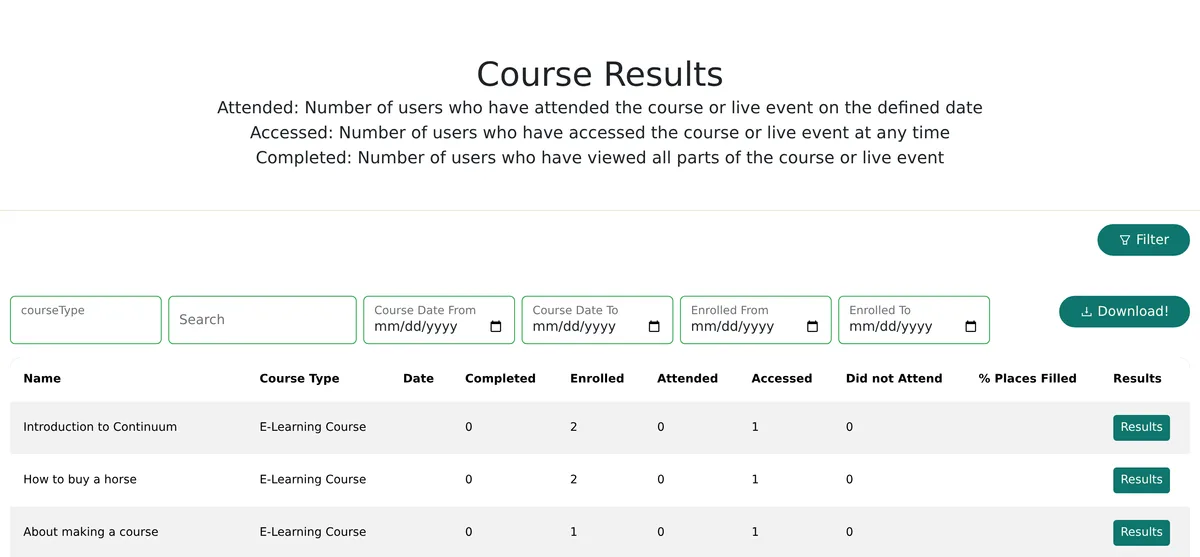
Task: Click the Filter button
Action: coord(1143,240)
